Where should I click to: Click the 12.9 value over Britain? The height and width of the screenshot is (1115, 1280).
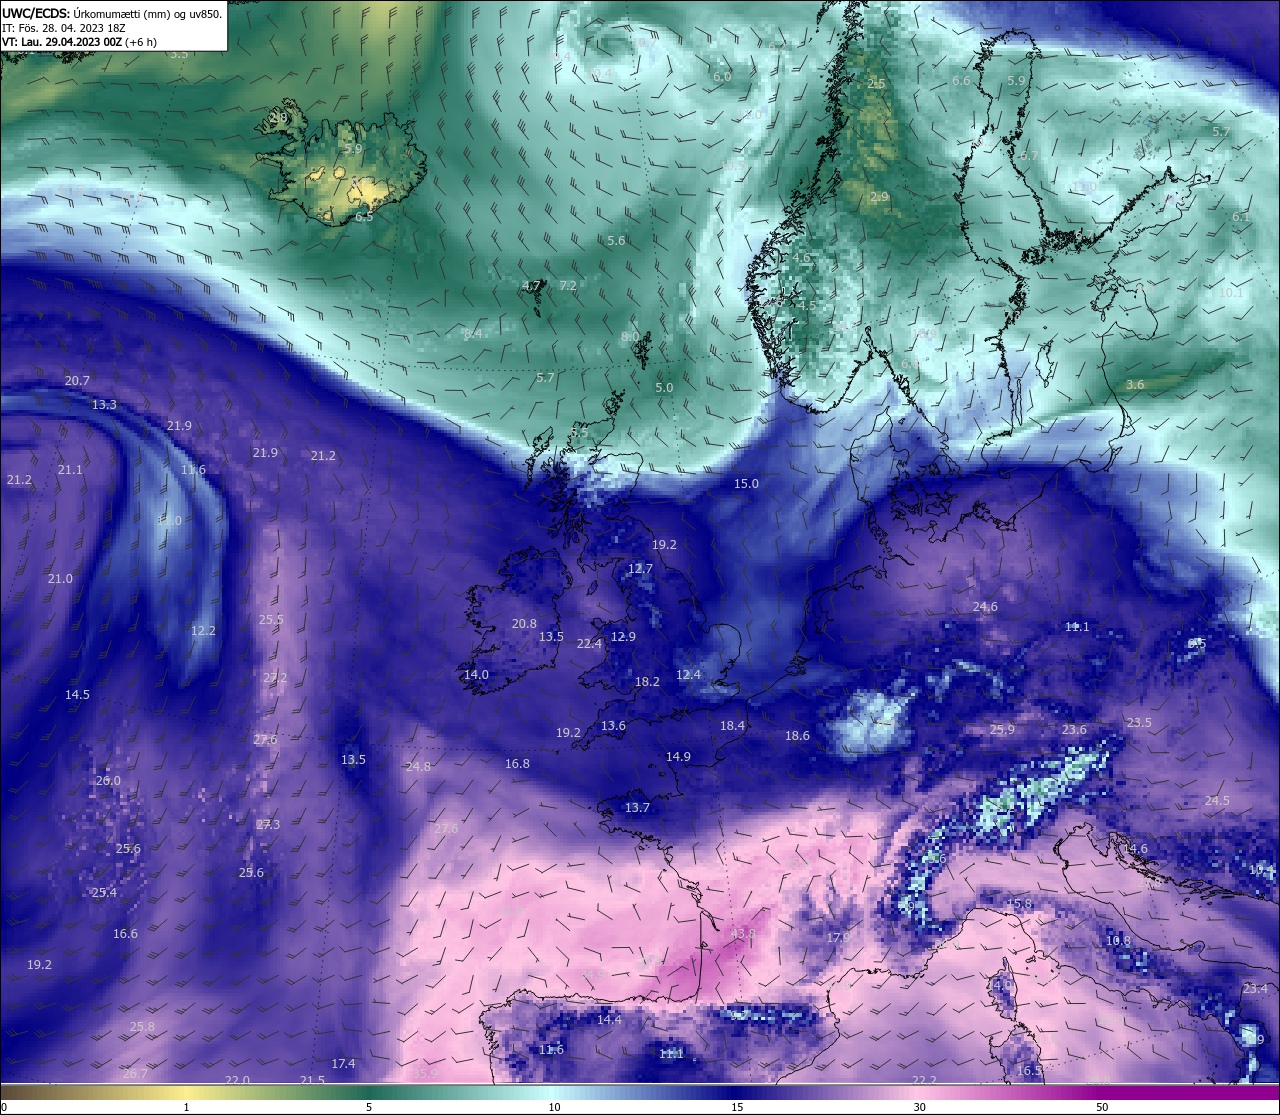pyautogui.click(x=623, y=636)
